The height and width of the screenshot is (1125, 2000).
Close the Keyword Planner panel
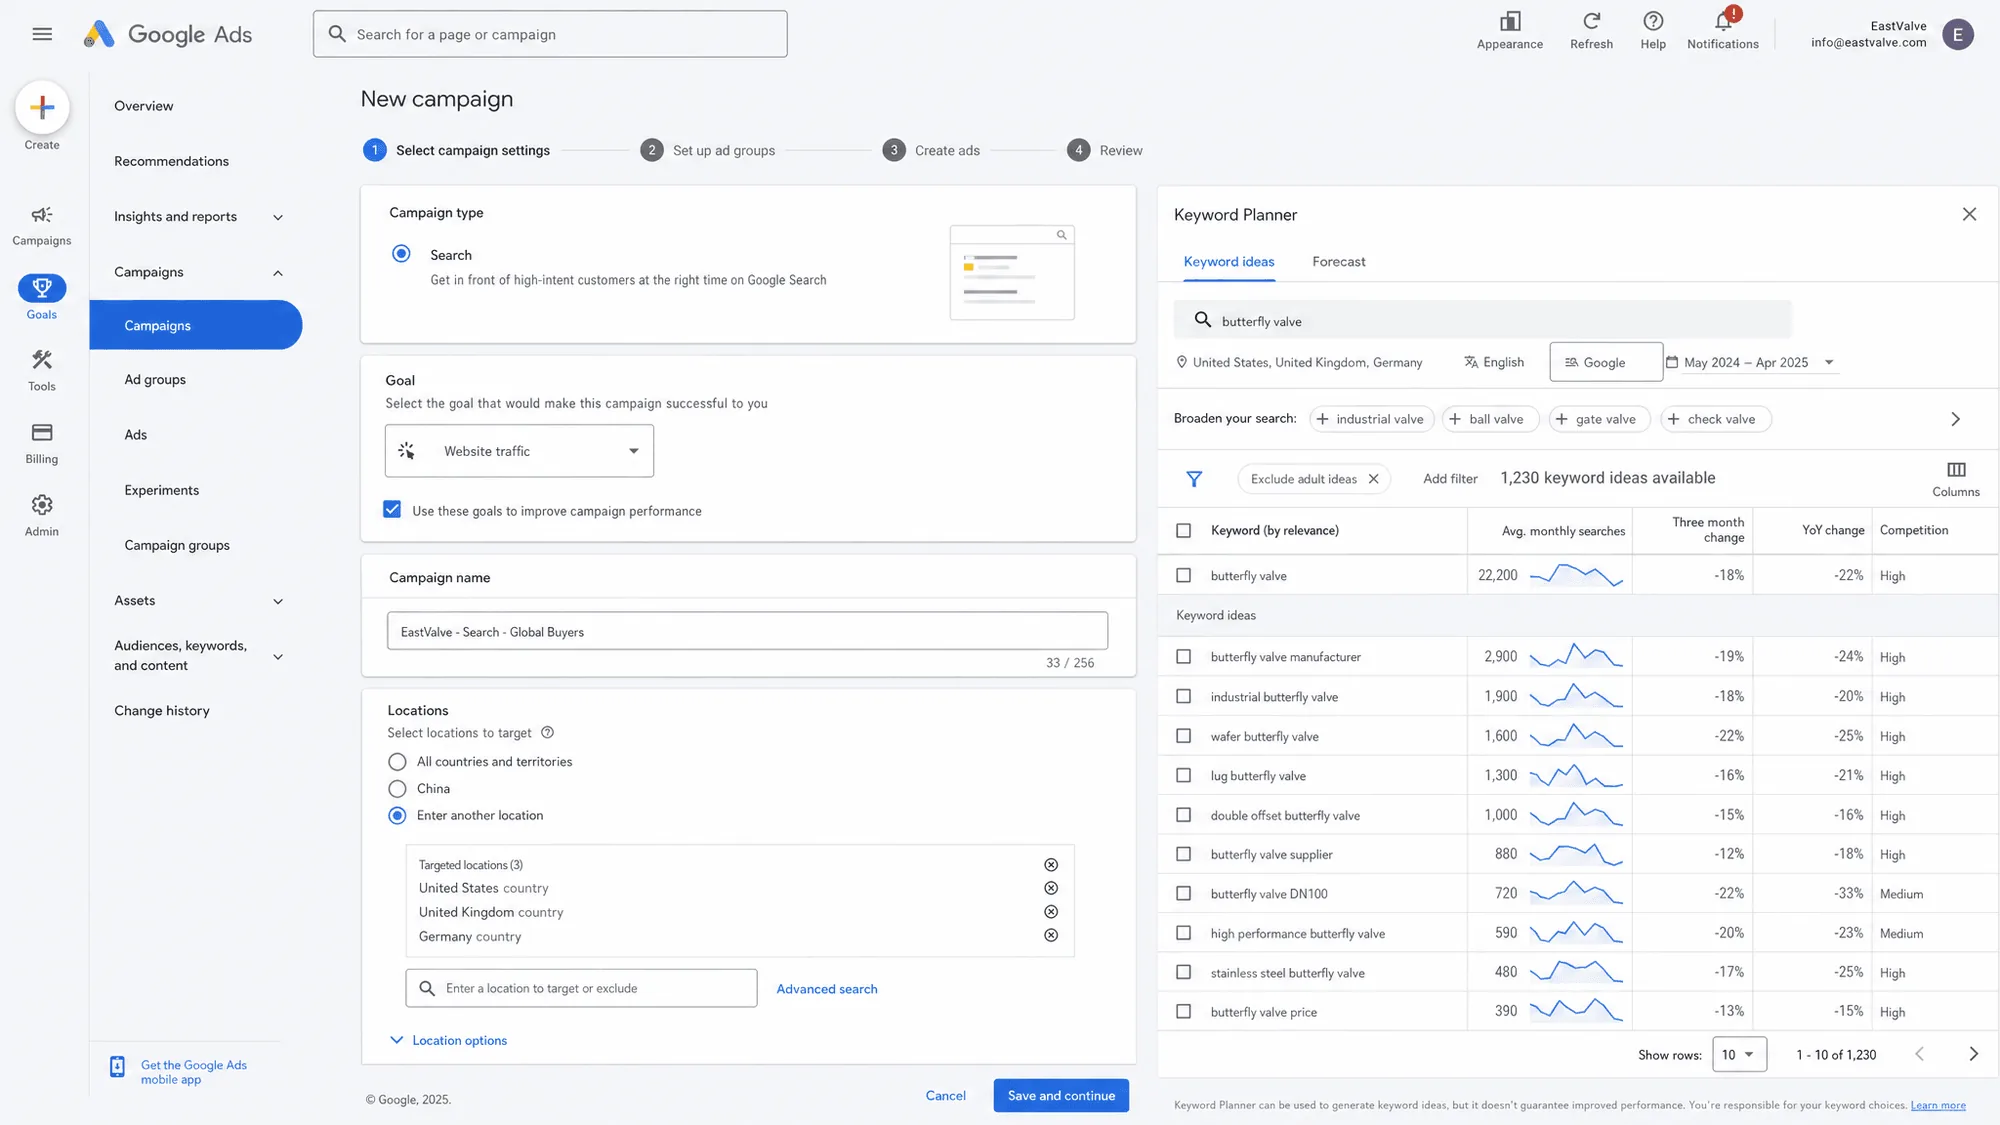[x=1969, y=214]
